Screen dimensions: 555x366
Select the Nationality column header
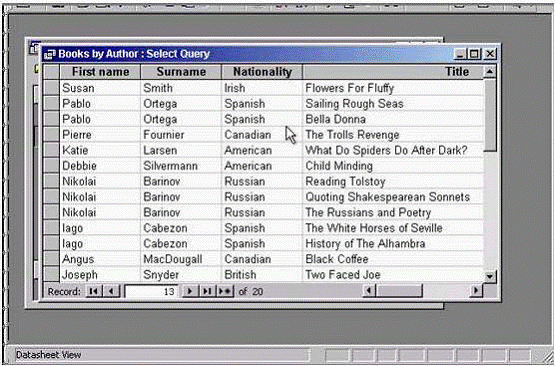pyautogui.click(x=262, y=72)
